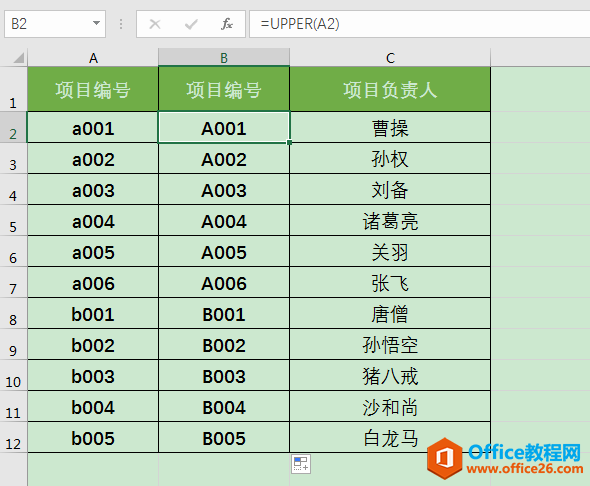Select row 10 header

click(13, 375)
